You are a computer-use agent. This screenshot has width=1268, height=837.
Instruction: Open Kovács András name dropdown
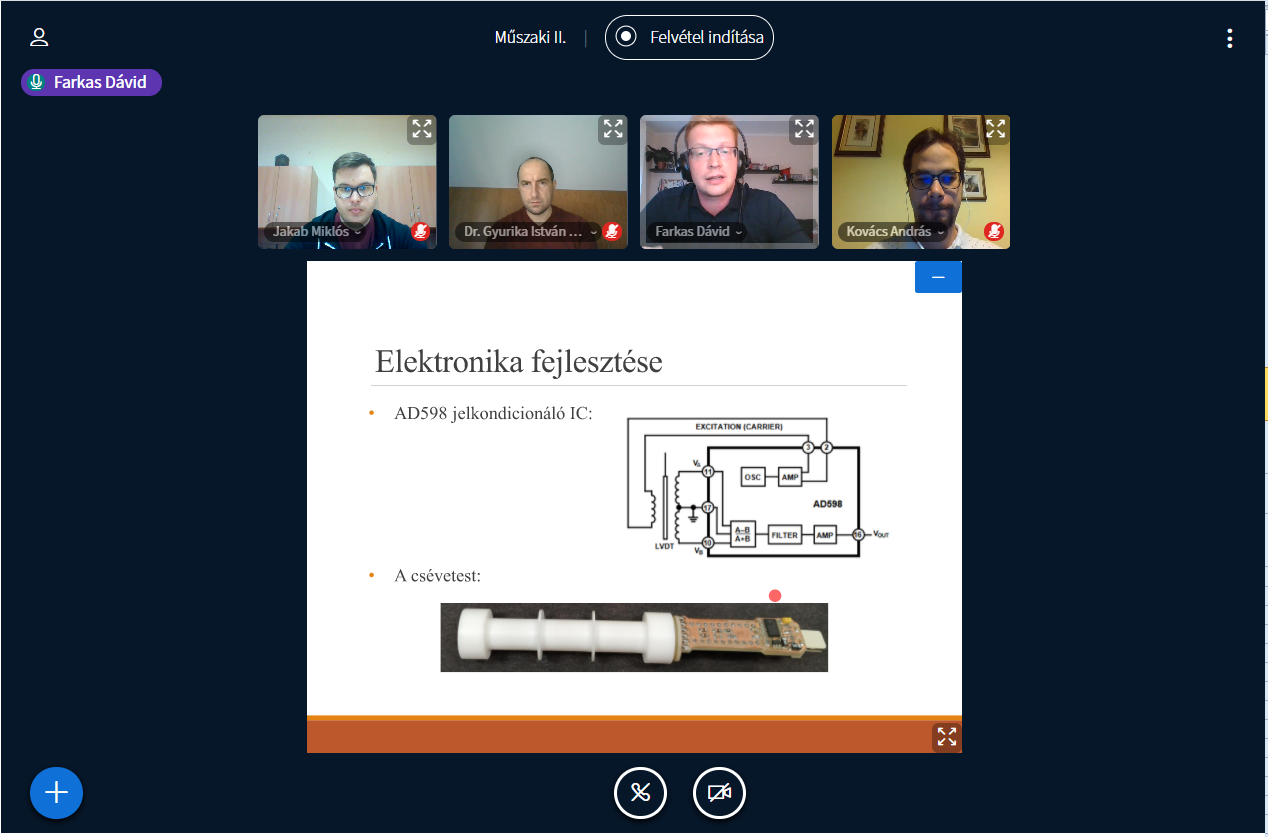[x=889, y=232]
